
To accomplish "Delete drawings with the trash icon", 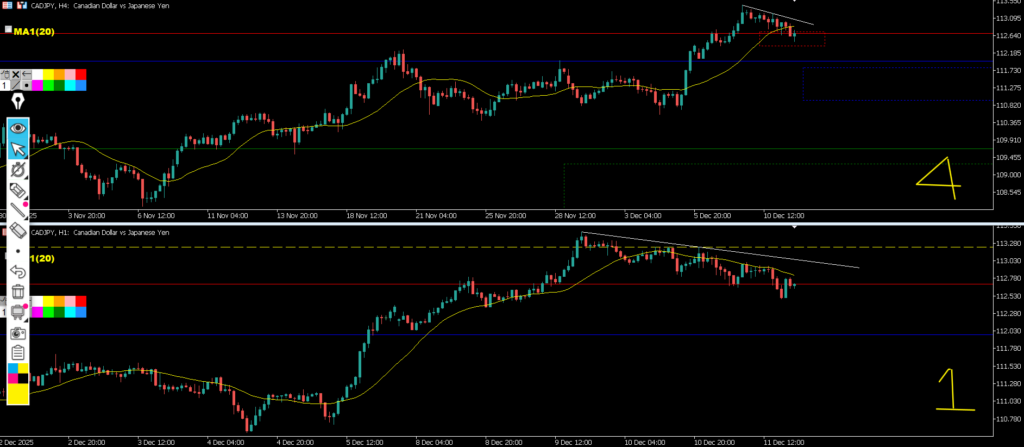I will tap(18, 292).
